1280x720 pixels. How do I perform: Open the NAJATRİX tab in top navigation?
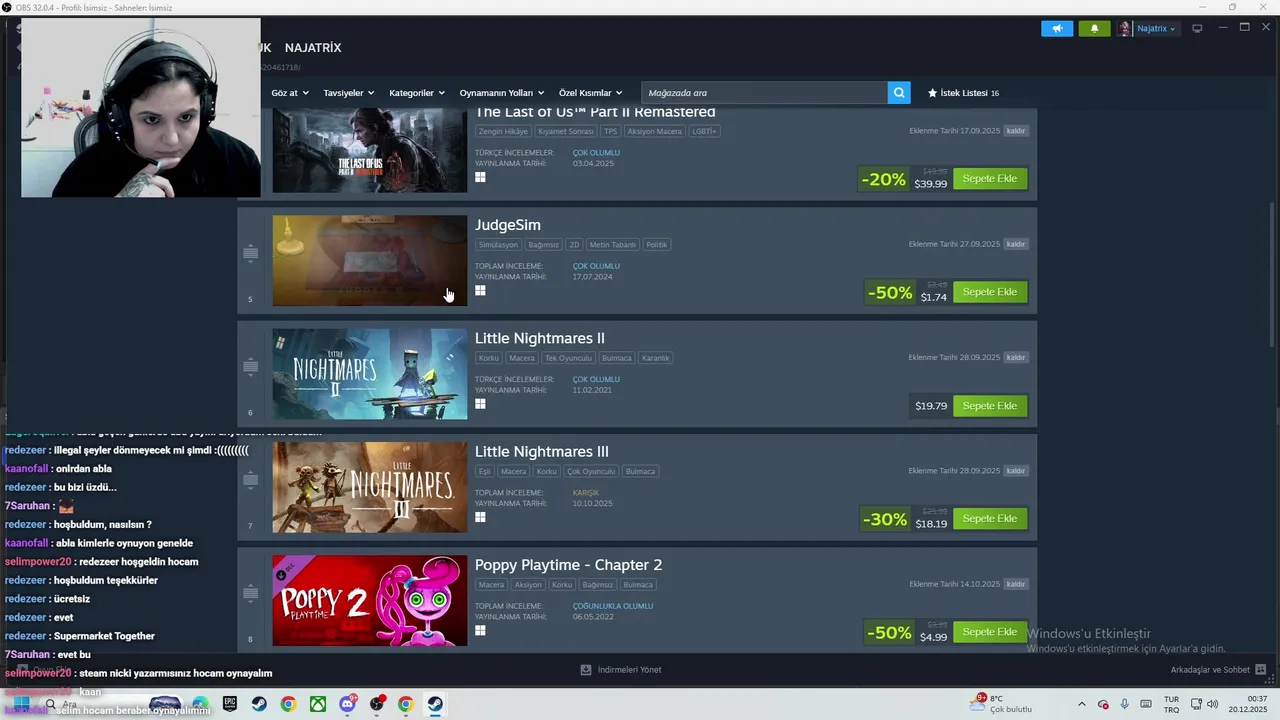pyautogui.click(x=313, y=48)
